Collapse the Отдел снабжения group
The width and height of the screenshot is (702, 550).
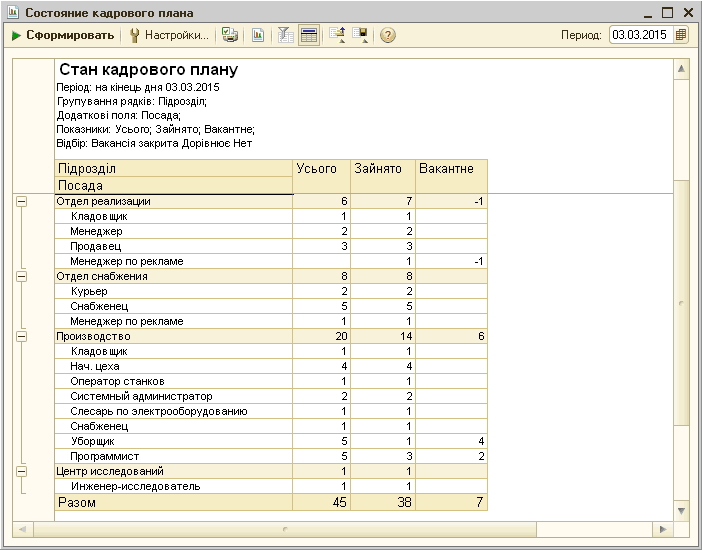tap(20, 276)
